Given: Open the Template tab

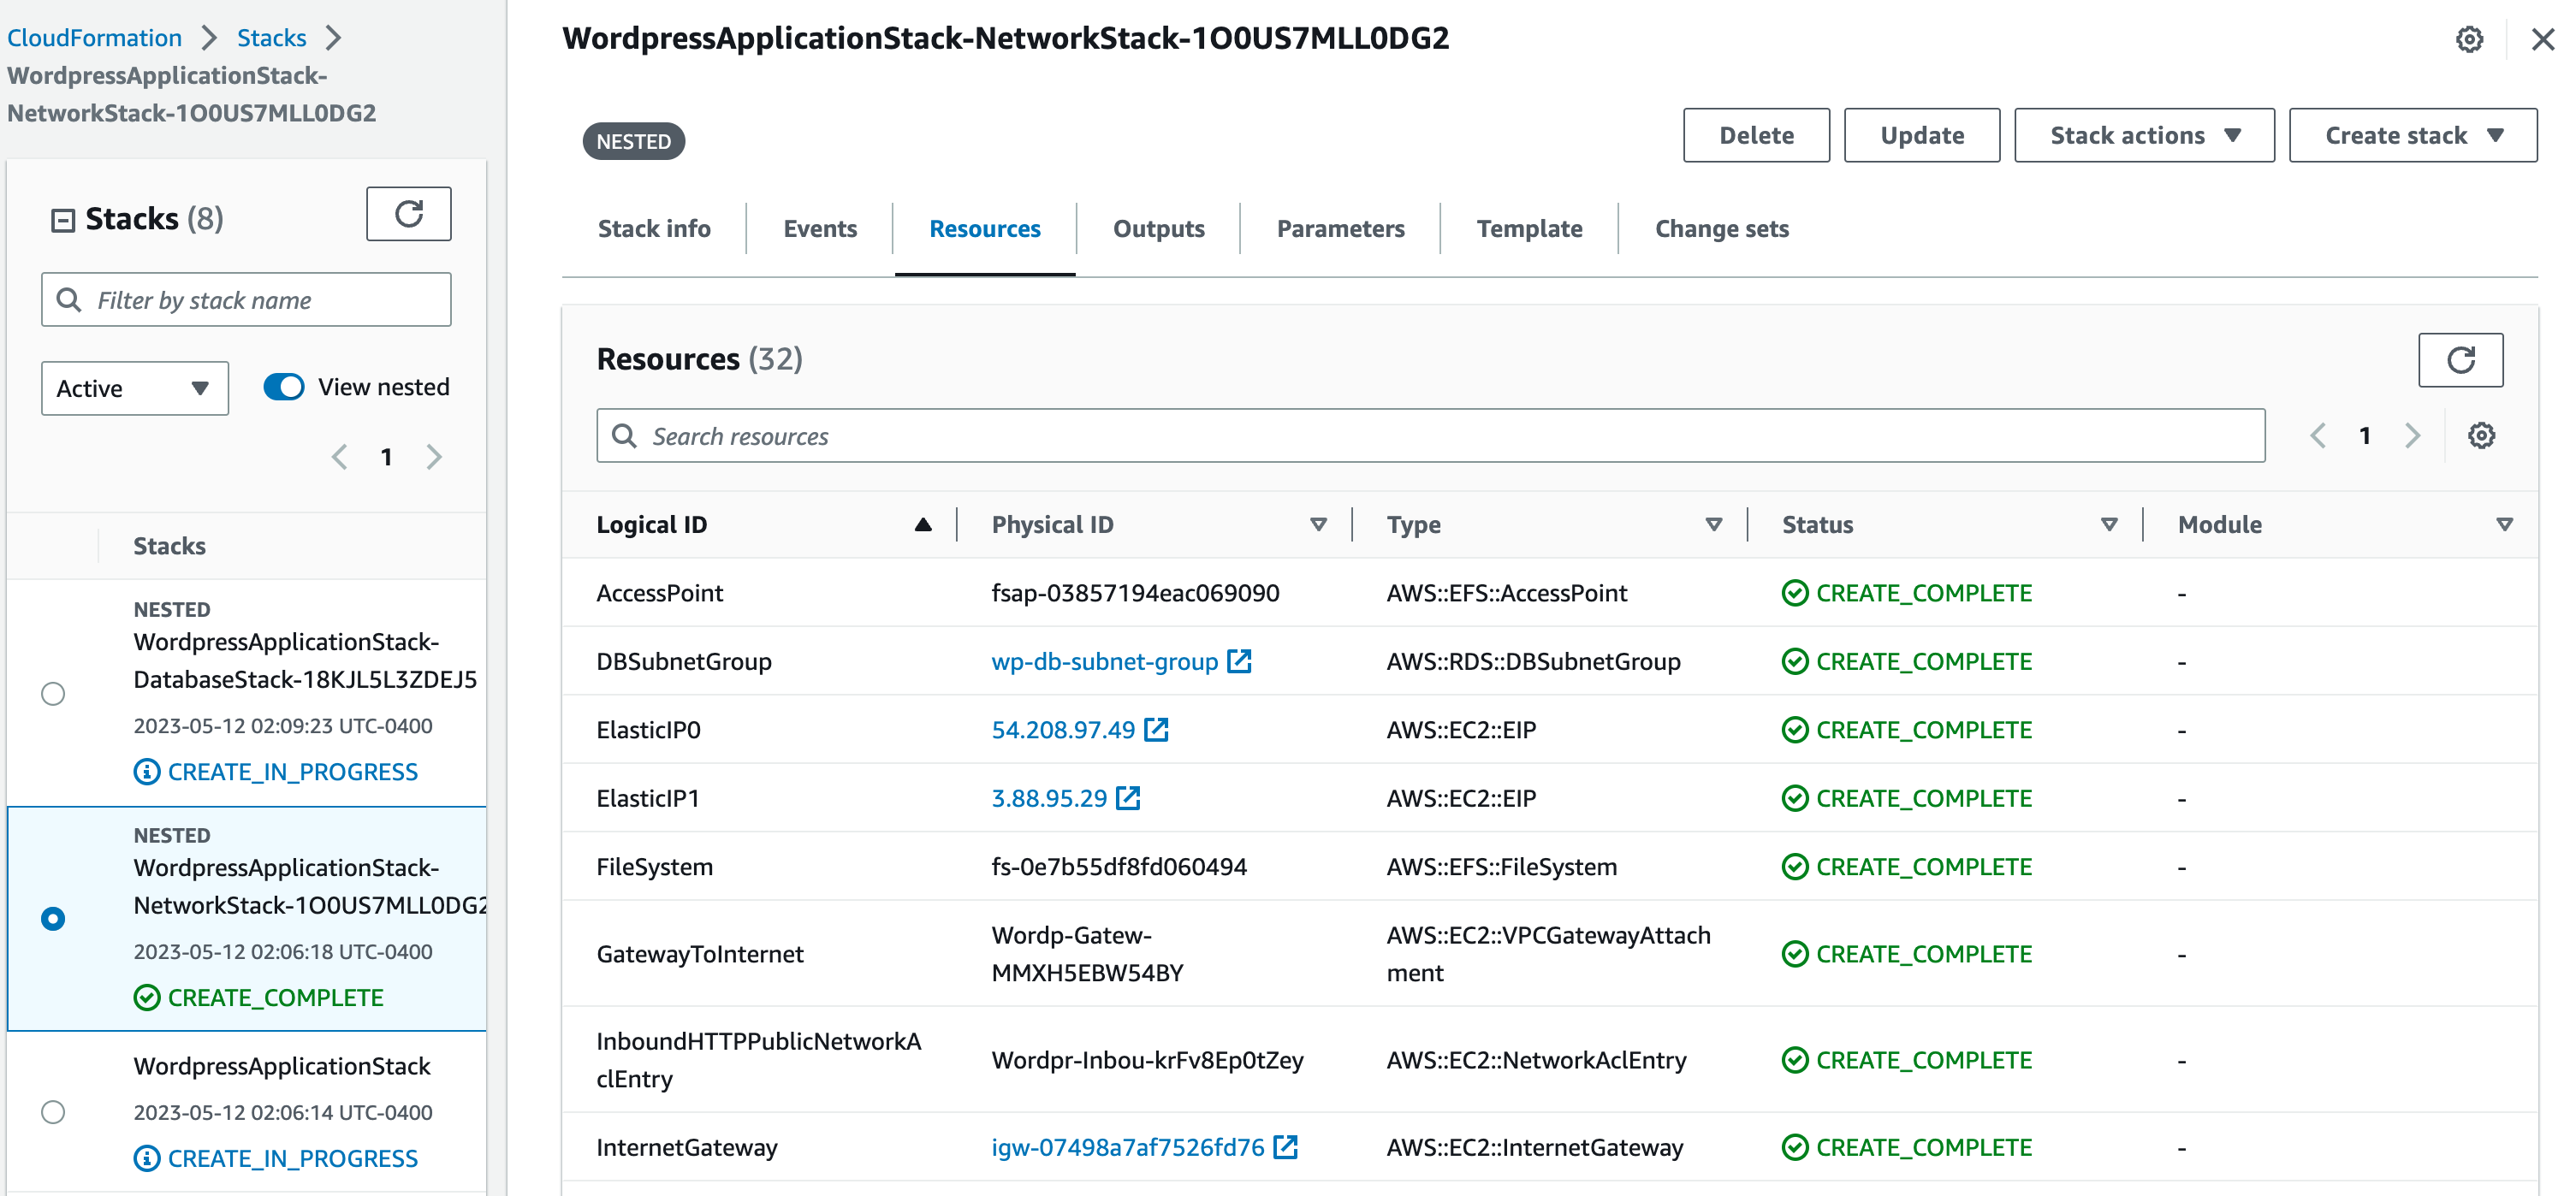Looking at the screenshot, I should tap(1529, 229).
